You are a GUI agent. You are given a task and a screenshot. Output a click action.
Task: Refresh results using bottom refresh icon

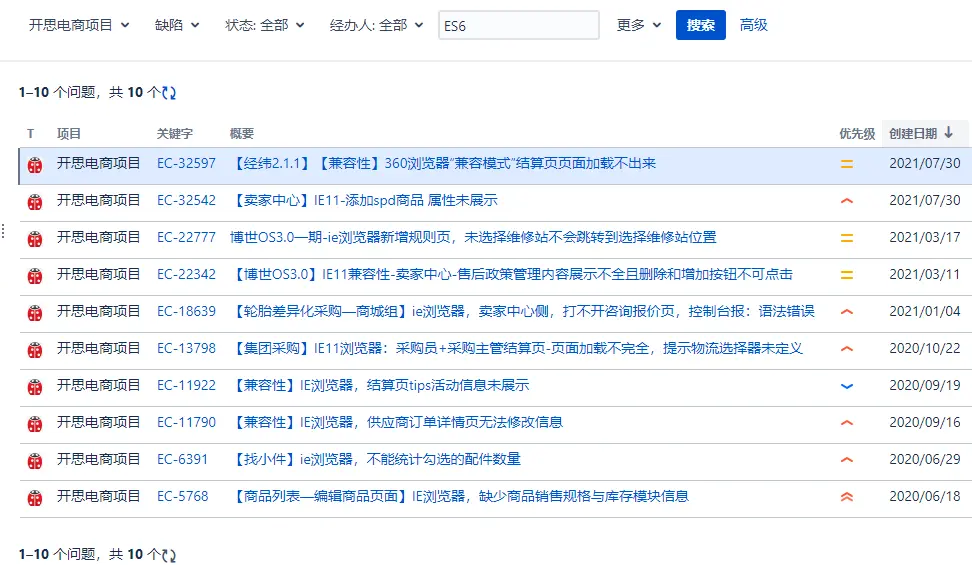click(169, 555)
